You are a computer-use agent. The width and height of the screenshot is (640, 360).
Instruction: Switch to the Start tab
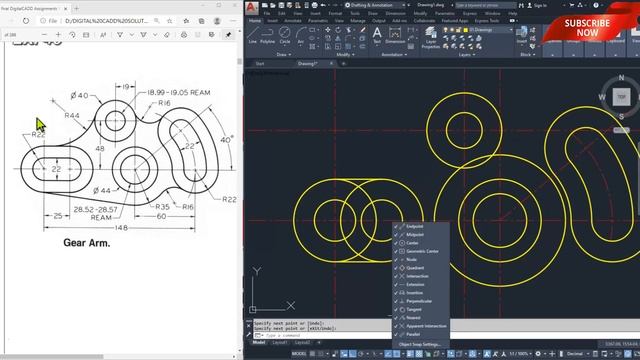tap(260, 64)
